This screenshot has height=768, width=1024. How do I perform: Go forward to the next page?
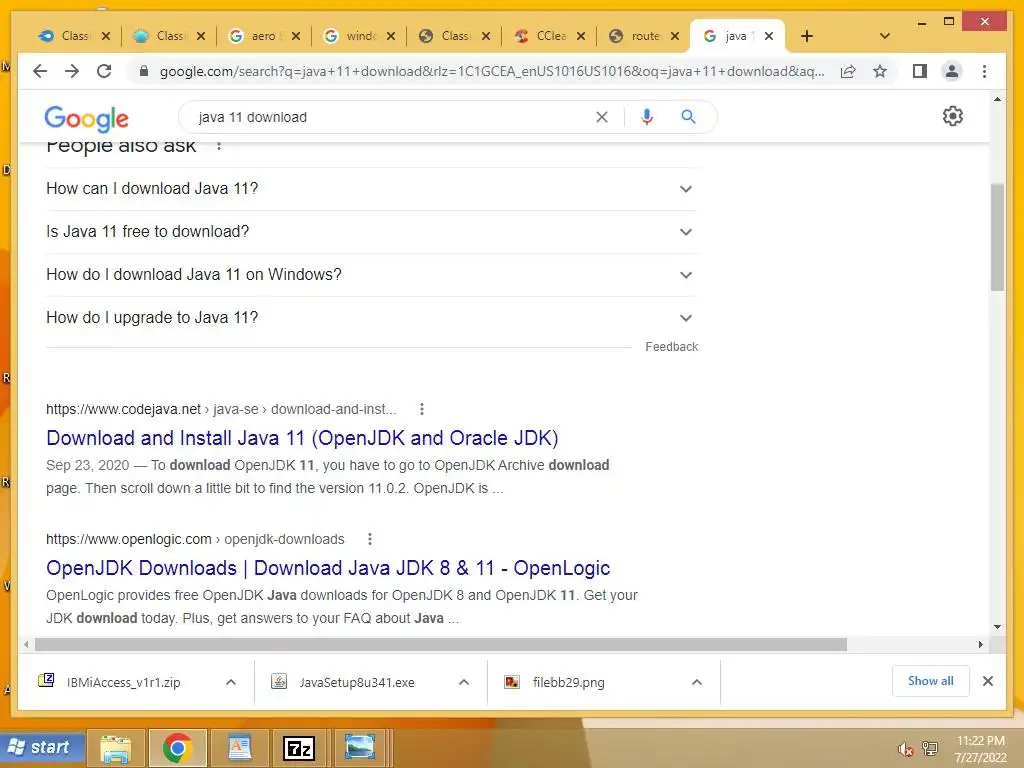tap(72, 71)
